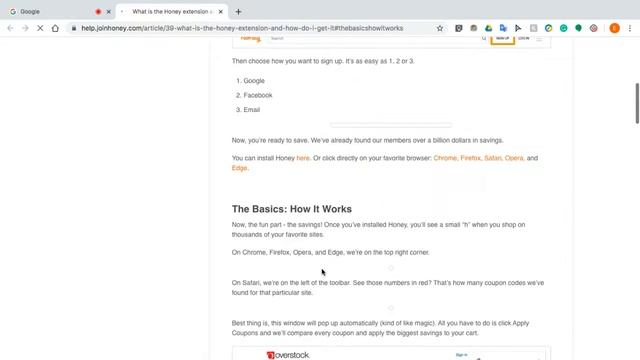Image resolution: width=640 pixels, height=360 pixels.
Task: Go back to the previous page
Action: click(10, 28)
